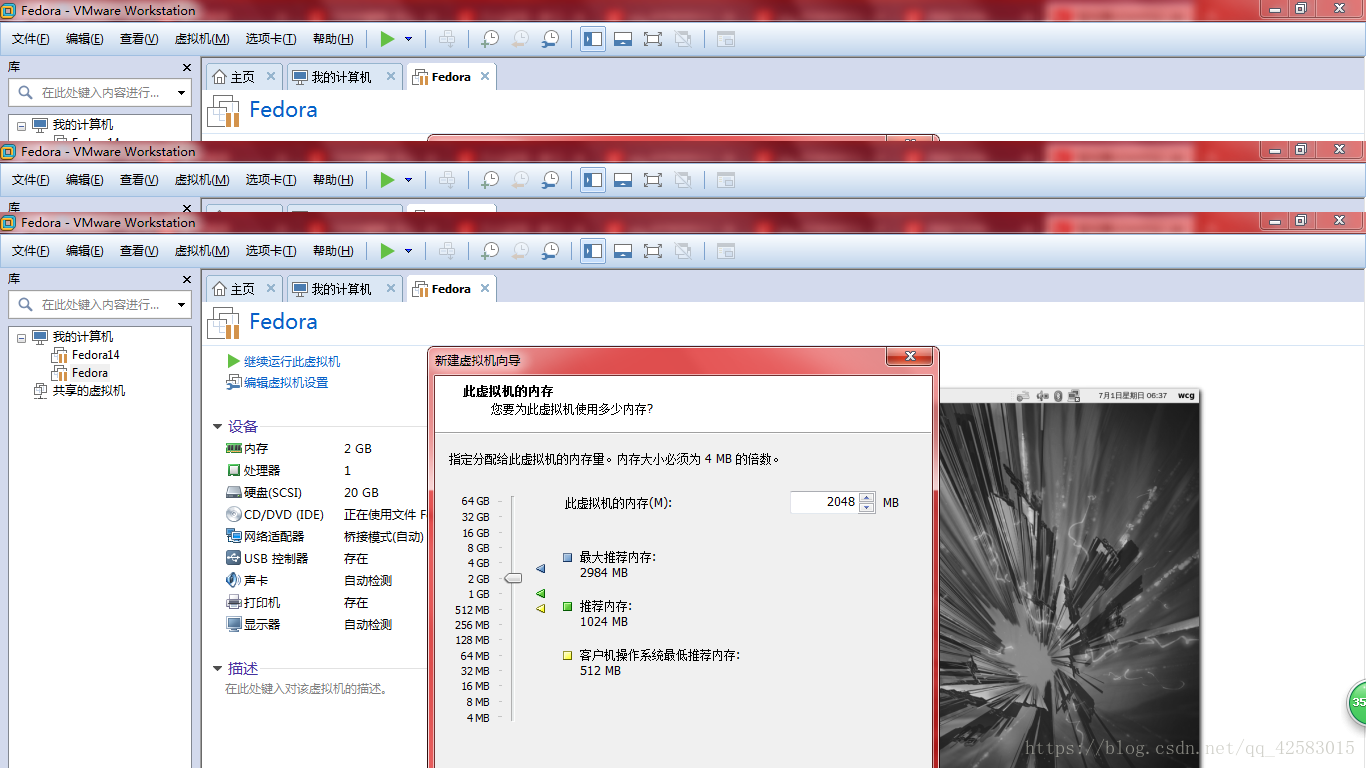Close the 新建虚拟机向导 dialog

click(x=909, y=356)
